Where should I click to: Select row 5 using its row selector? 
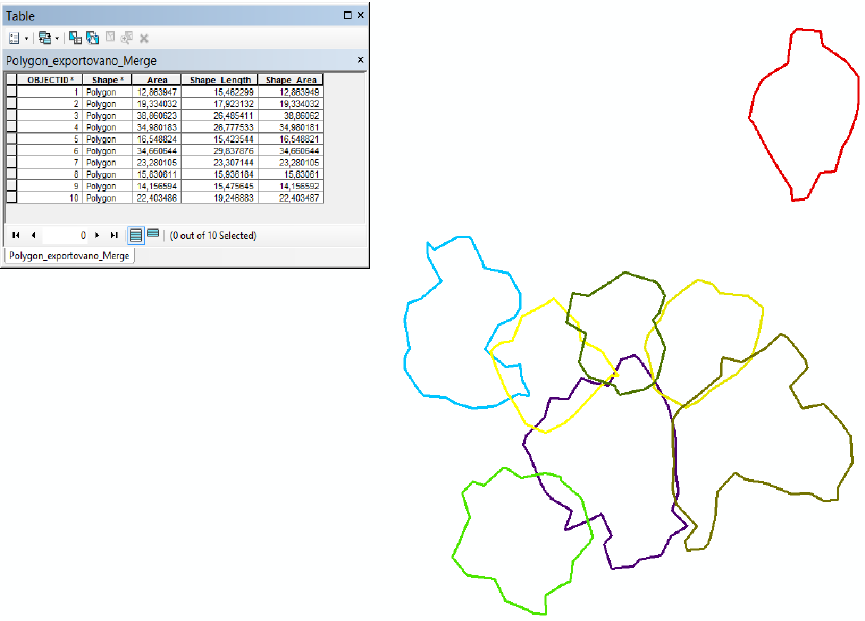pos(11,139)
